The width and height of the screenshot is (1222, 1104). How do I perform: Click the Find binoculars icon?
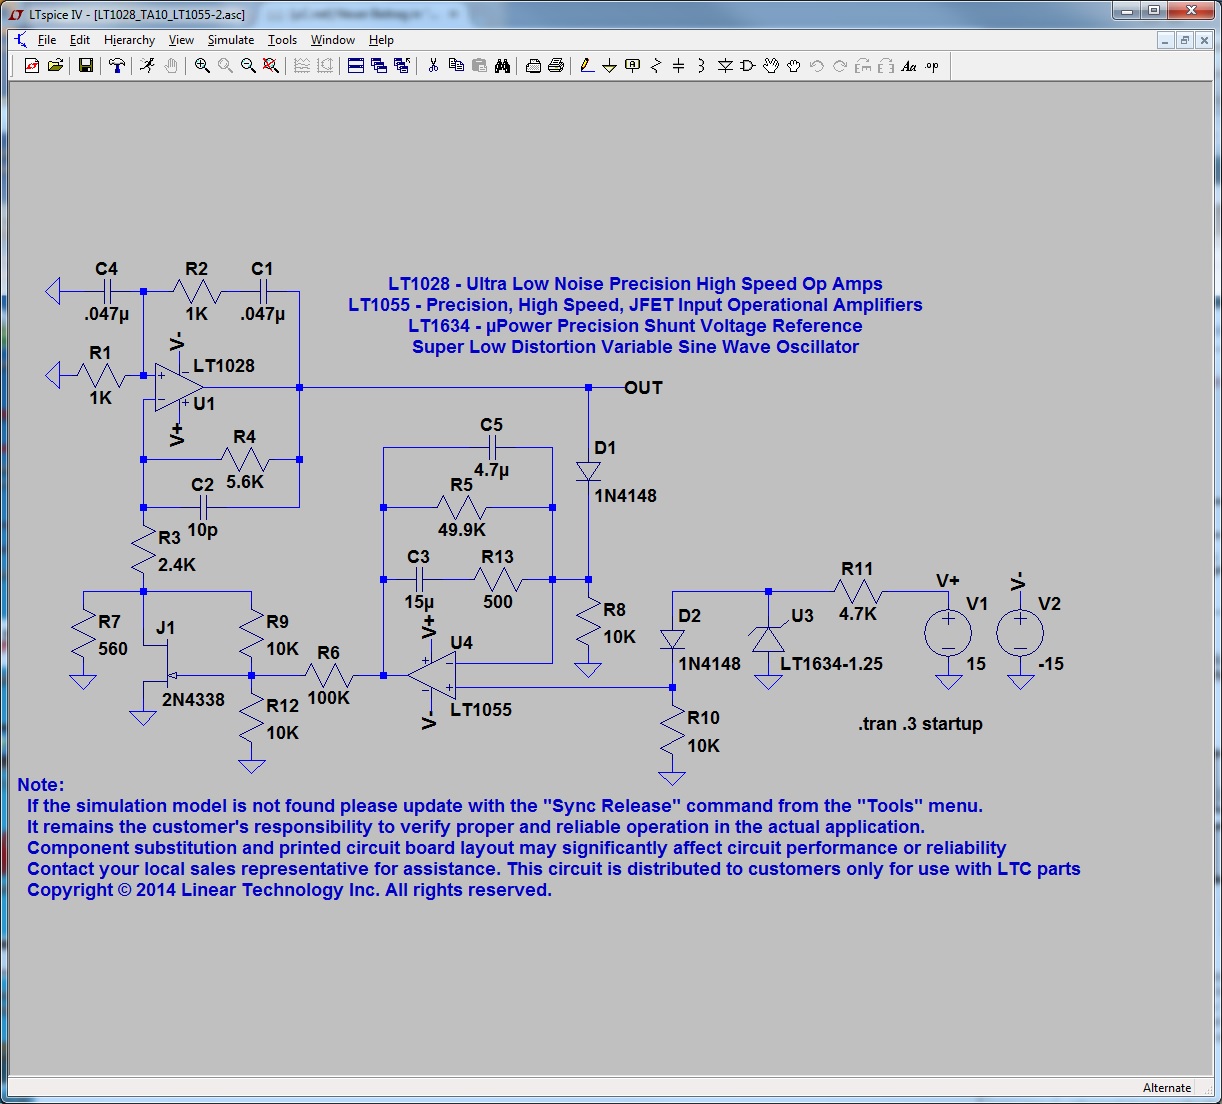coord(502,66)
